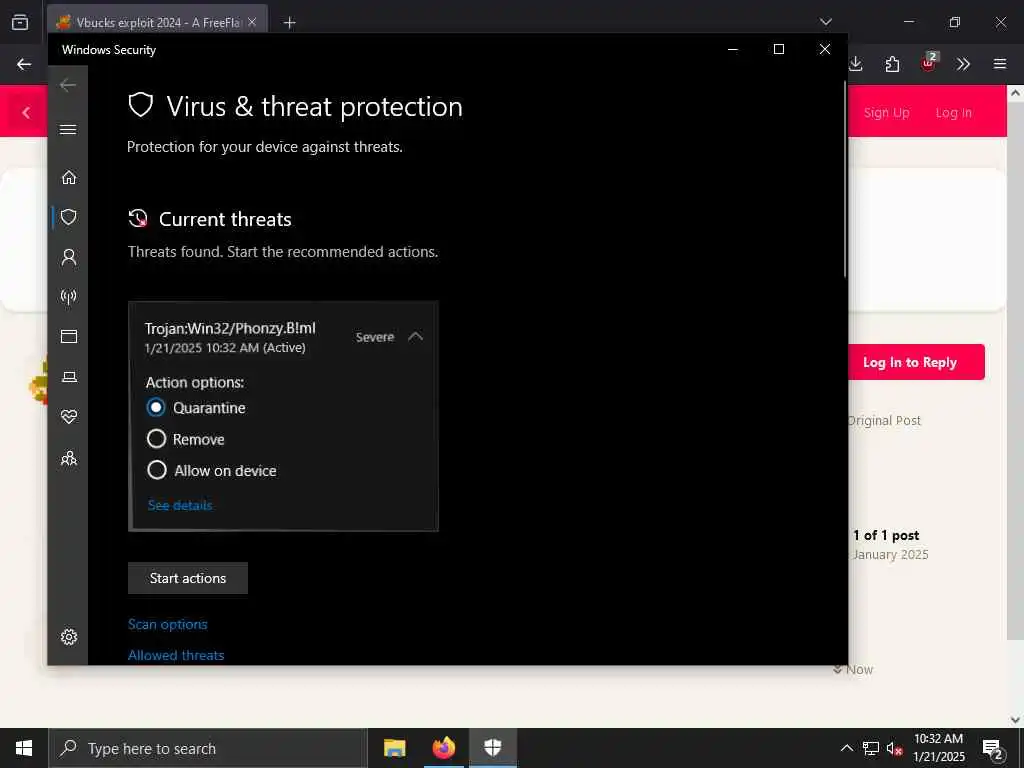Open a new Firefox tab
The image size is (1024, 768).
click(289, 23)
